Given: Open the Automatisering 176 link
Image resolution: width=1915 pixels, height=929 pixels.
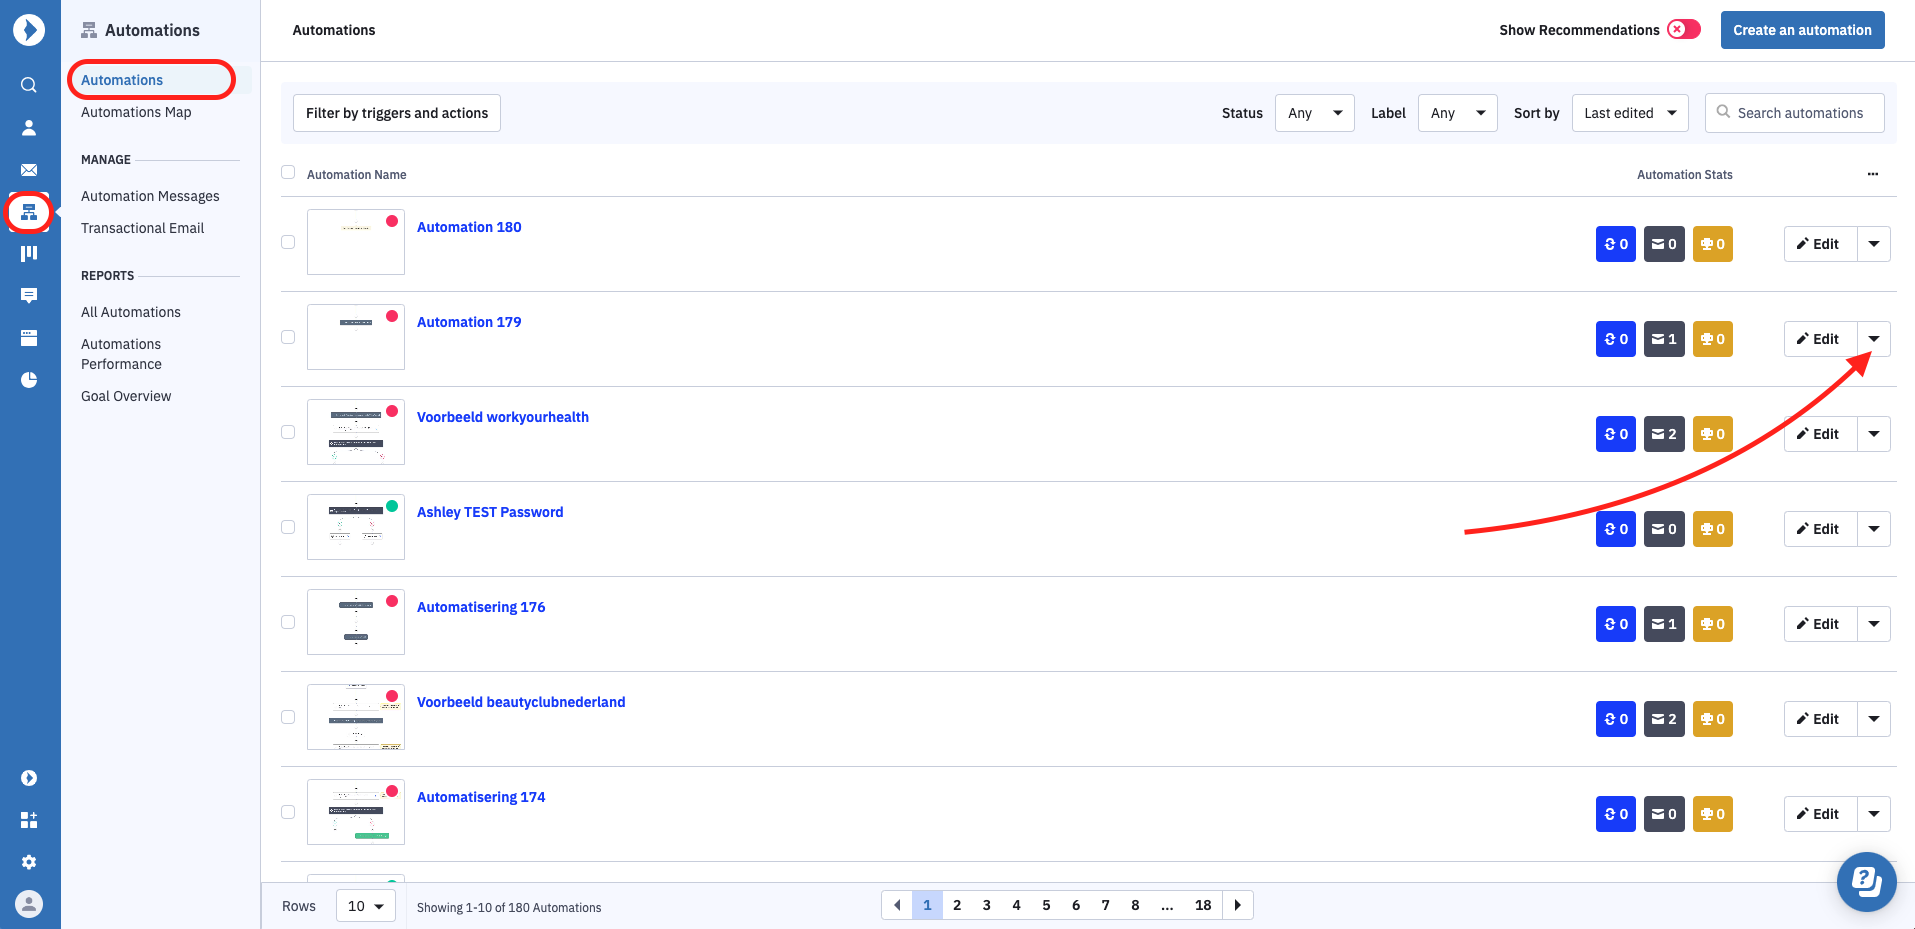Looking at the screenshot, I should [x=481, y=607].
